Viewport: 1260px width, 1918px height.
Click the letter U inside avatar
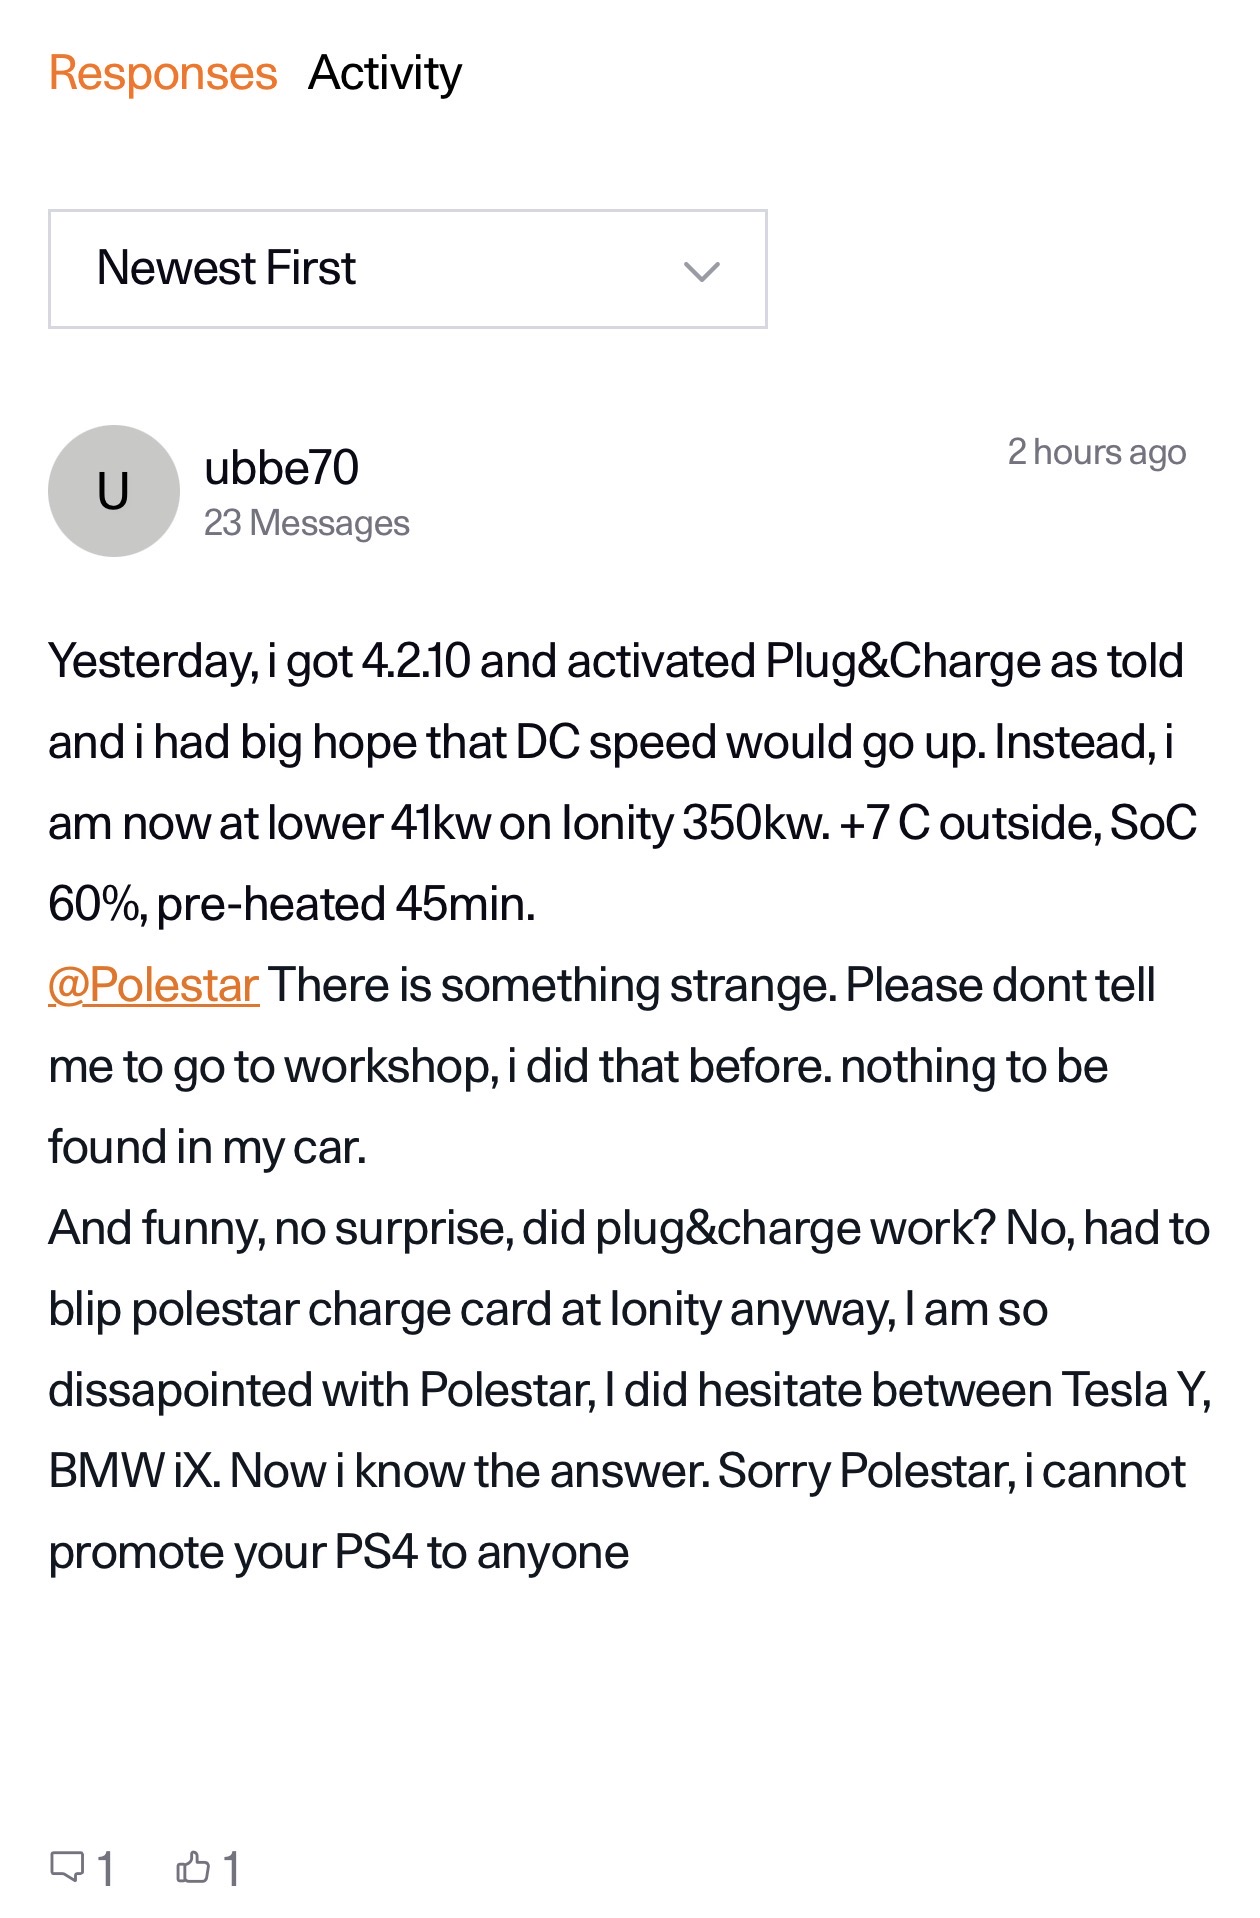113,492
